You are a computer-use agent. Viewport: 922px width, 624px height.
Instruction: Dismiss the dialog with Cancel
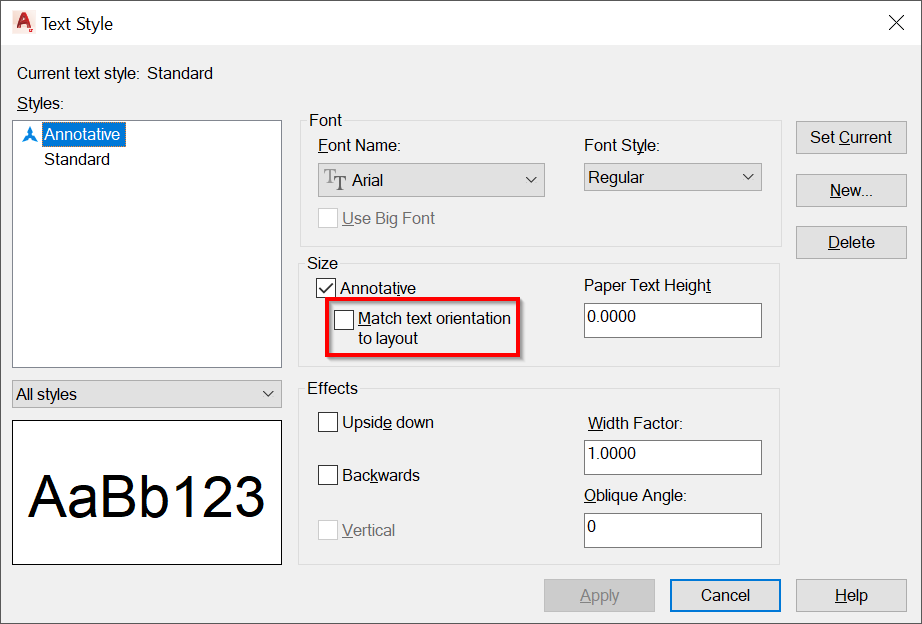pos(724,595)
